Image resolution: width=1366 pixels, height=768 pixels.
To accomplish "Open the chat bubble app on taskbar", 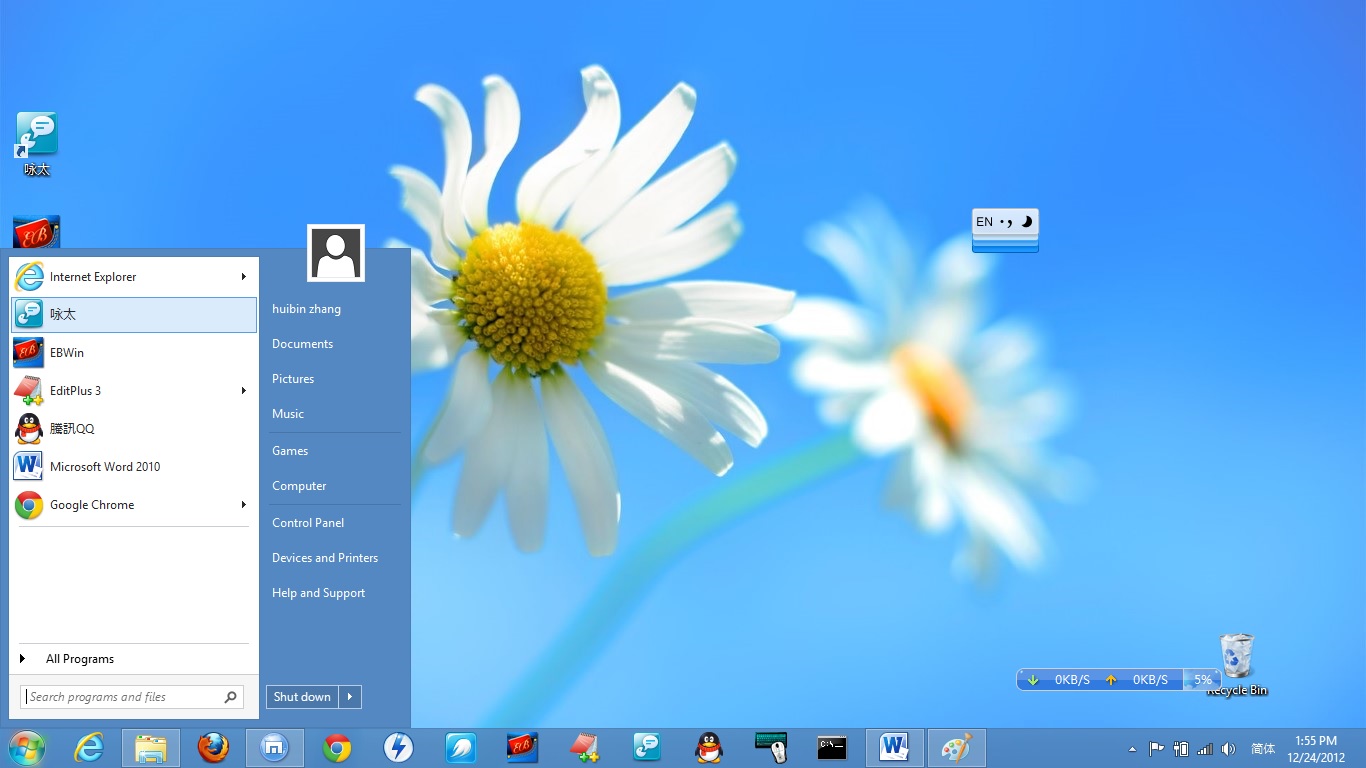I will [647, 748].
